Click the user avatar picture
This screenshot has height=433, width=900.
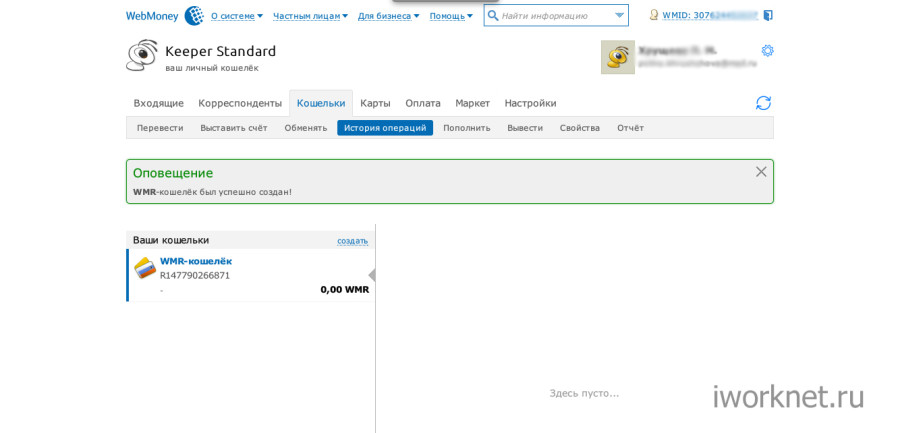tap(617, 57)
